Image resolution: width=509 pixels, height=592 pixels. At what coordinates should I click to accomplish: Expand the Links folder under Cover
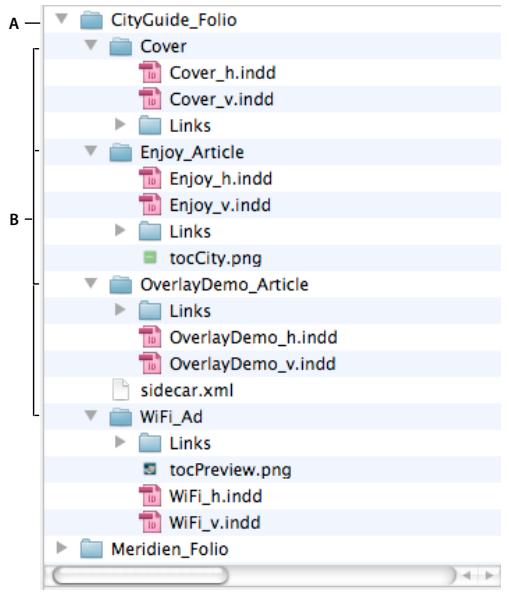(120, 124)
